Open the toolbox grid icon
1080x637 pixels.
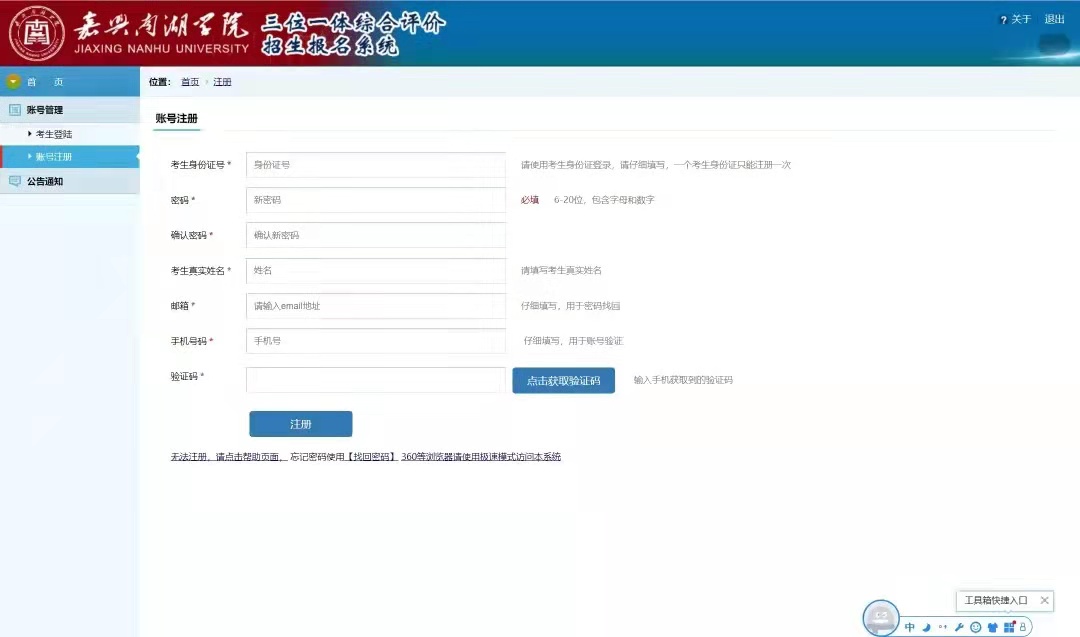1008,626
